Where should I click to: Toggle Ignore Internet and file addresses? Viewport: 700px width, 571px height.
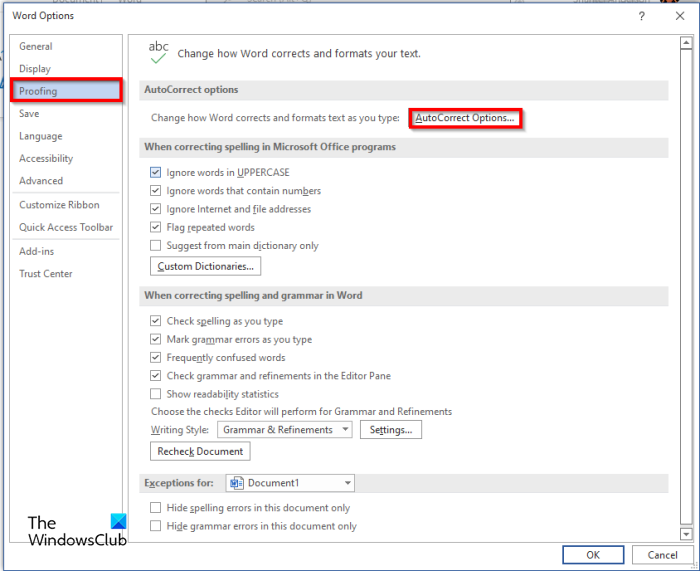[x=155, y=209]
